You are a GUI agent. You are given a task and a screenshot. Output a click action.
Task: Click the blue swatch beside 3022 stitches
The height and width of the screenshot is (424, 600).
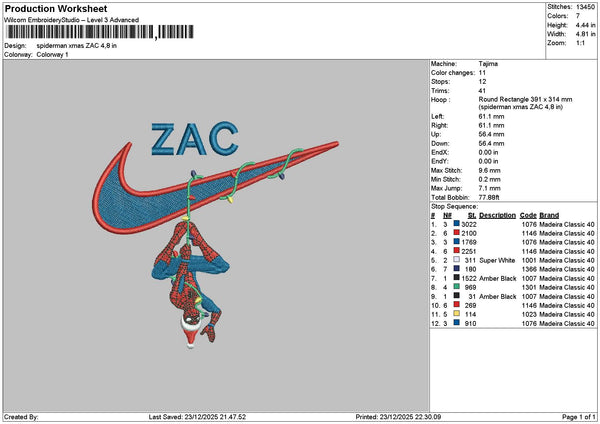click(456, 223)
